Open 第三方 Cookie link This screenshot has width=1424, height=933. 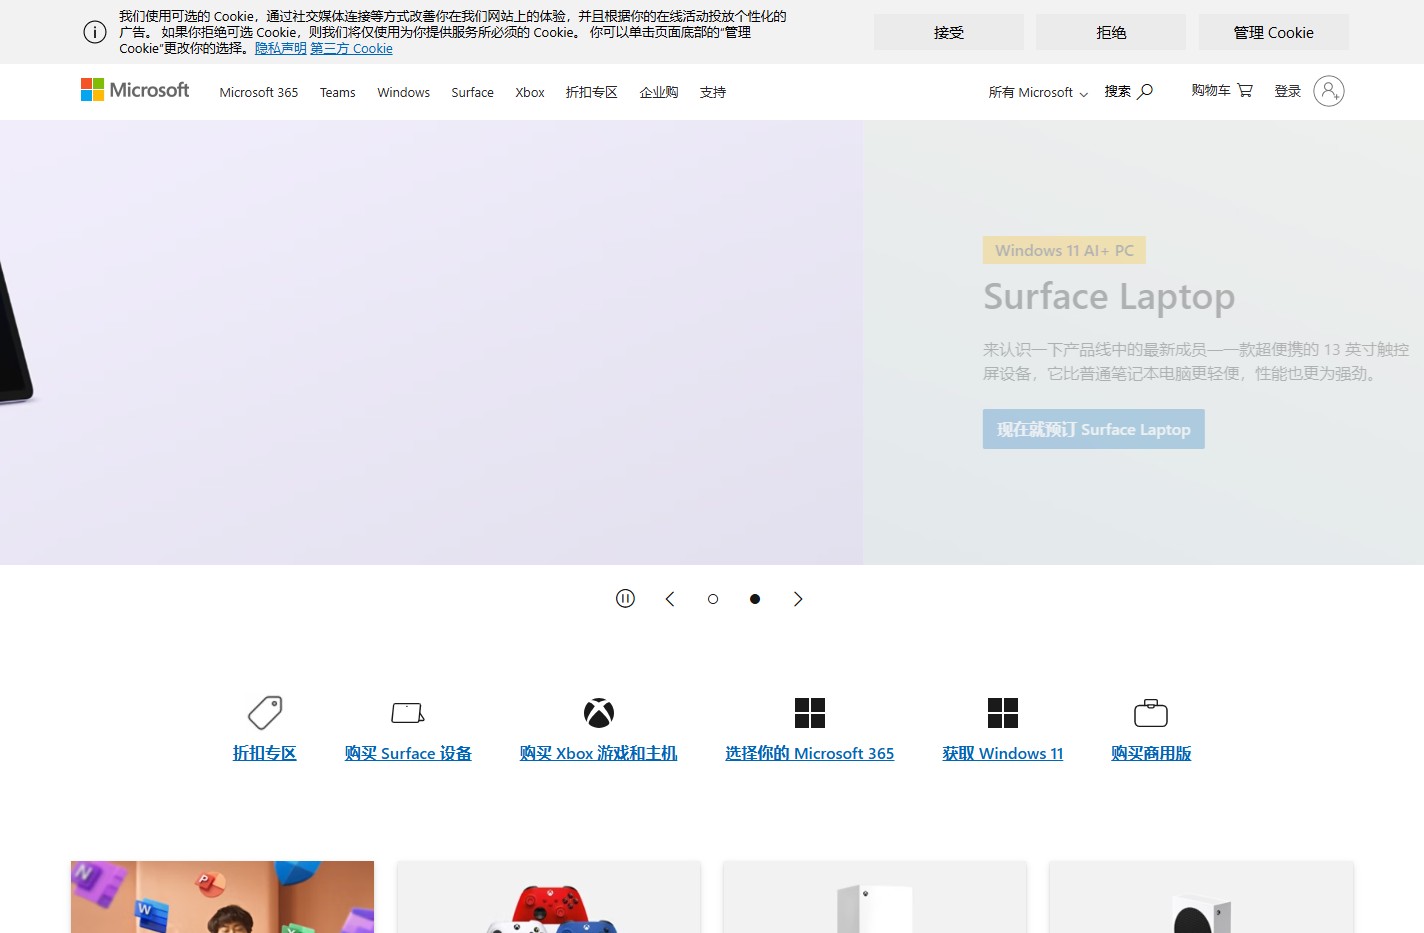(x=352, y=48)
